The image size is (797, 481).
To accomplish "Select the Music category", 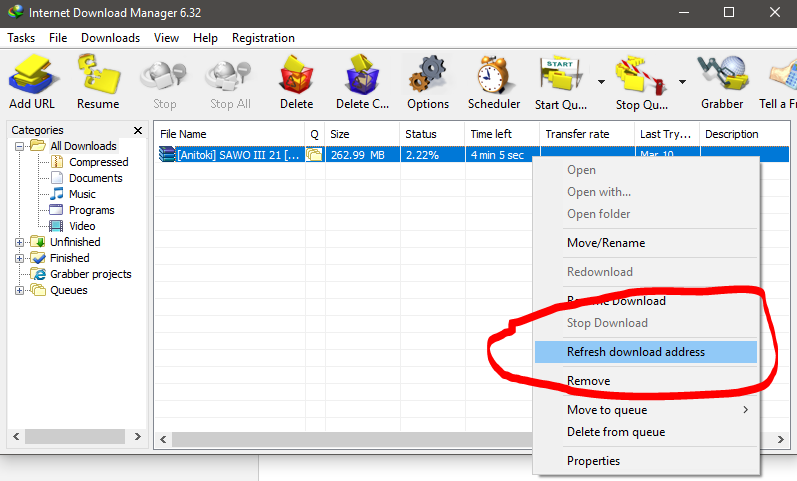I will point(82,194).
